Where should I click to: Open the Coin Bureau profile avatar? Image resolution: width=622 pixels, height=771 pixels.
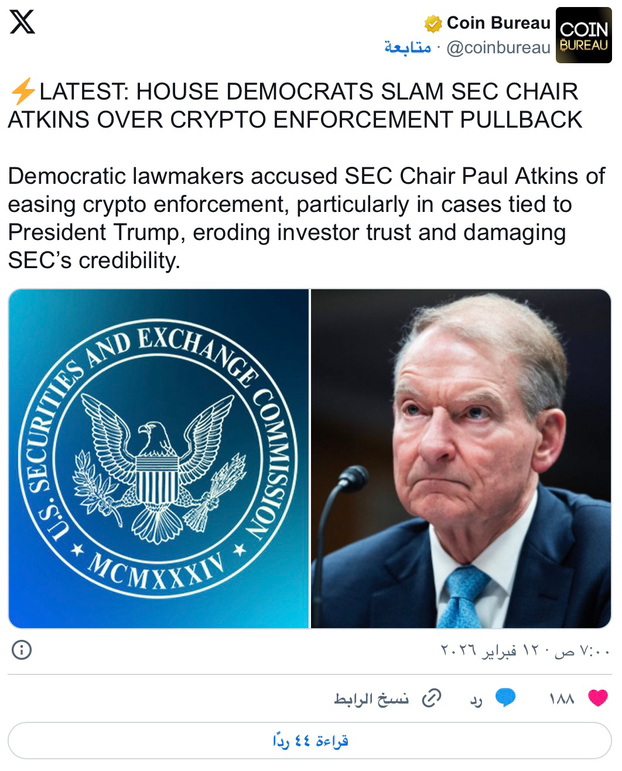(583, 35)
